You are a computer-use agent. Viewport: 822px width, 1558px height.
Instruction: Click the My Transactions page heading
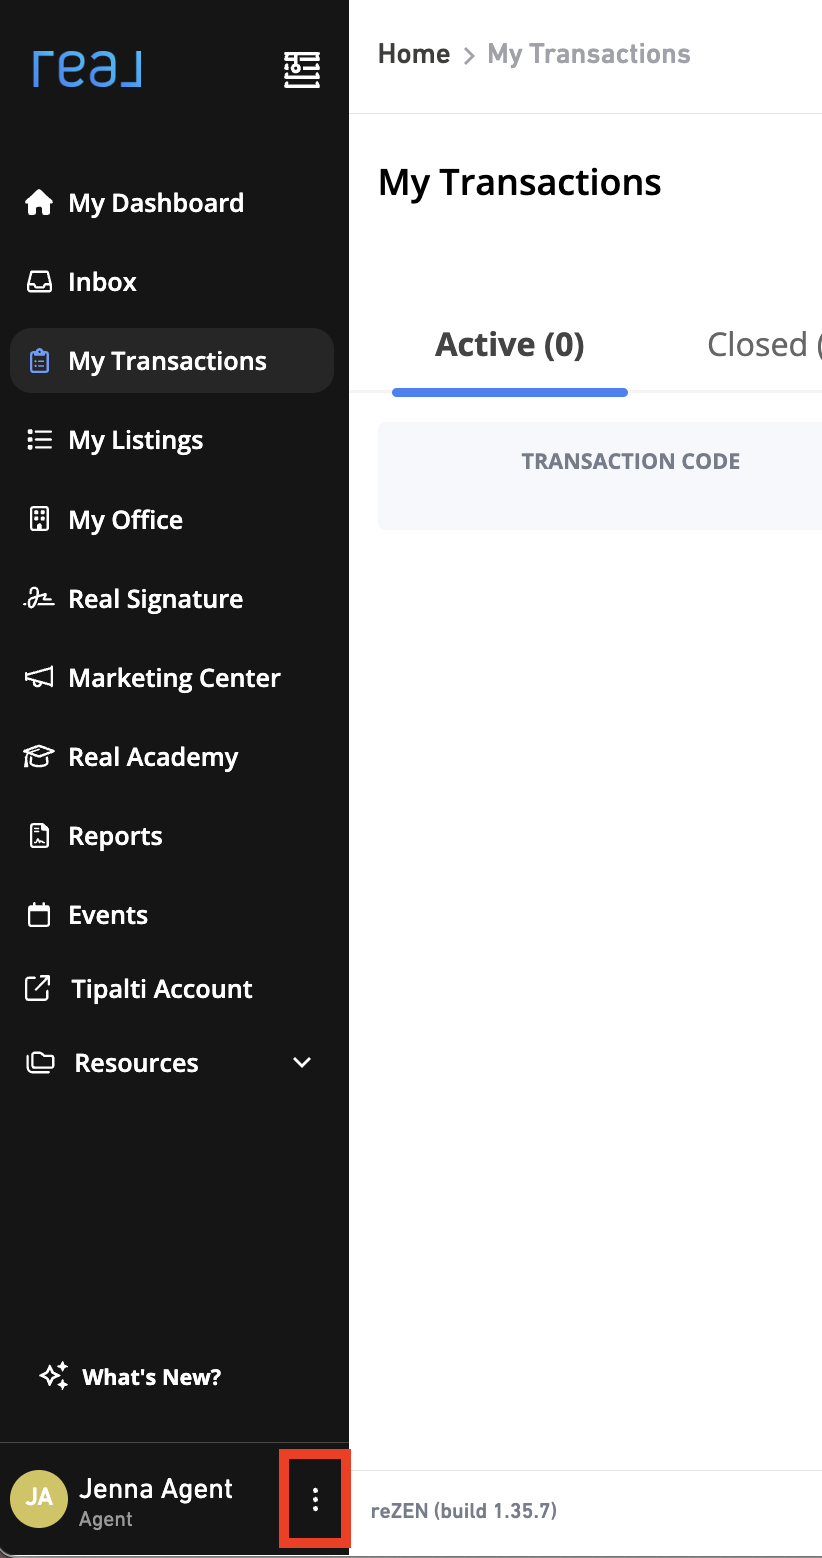pyautogui.click(x=520, y=183)
